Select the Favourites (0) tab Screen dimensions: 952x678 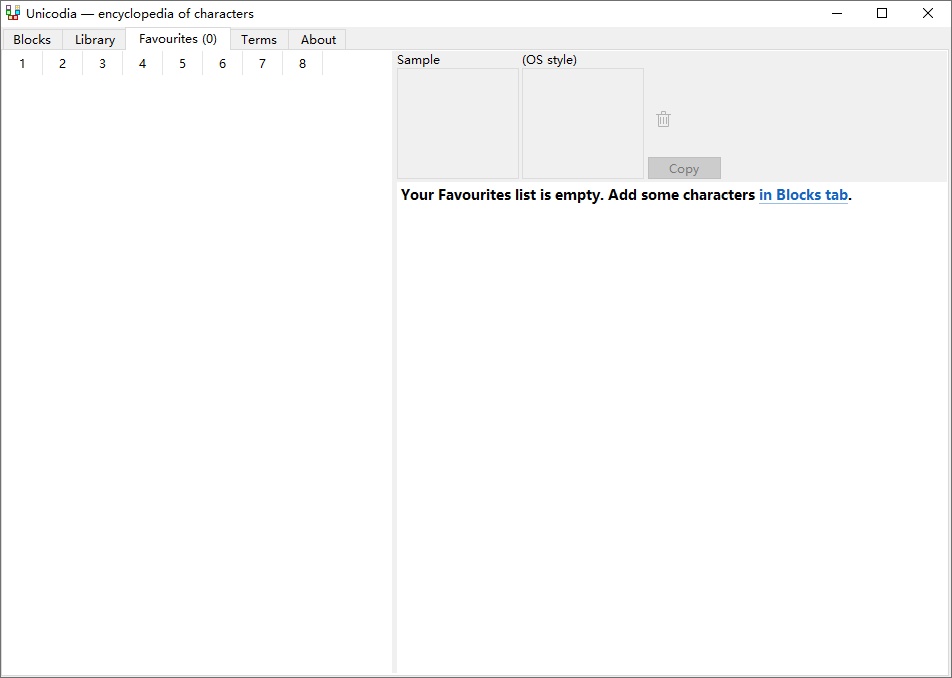click(x=178, y=39)
